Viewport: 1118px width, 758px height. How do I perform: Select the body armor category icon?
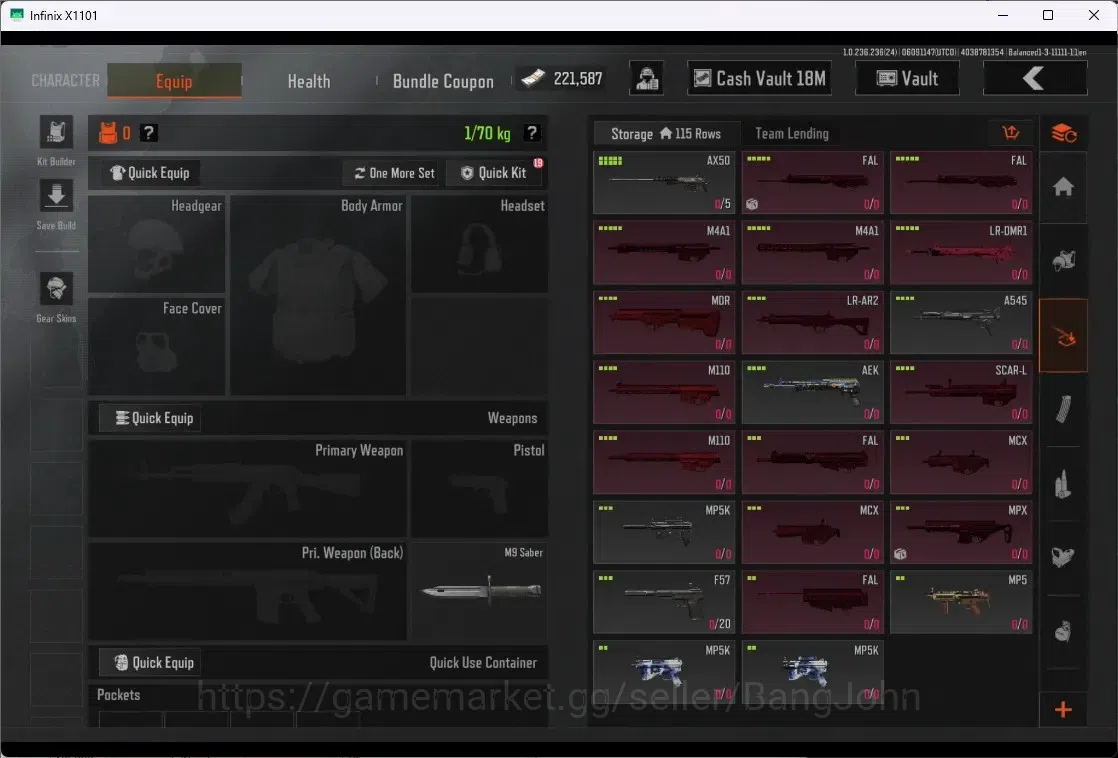tap(1063, 557)
